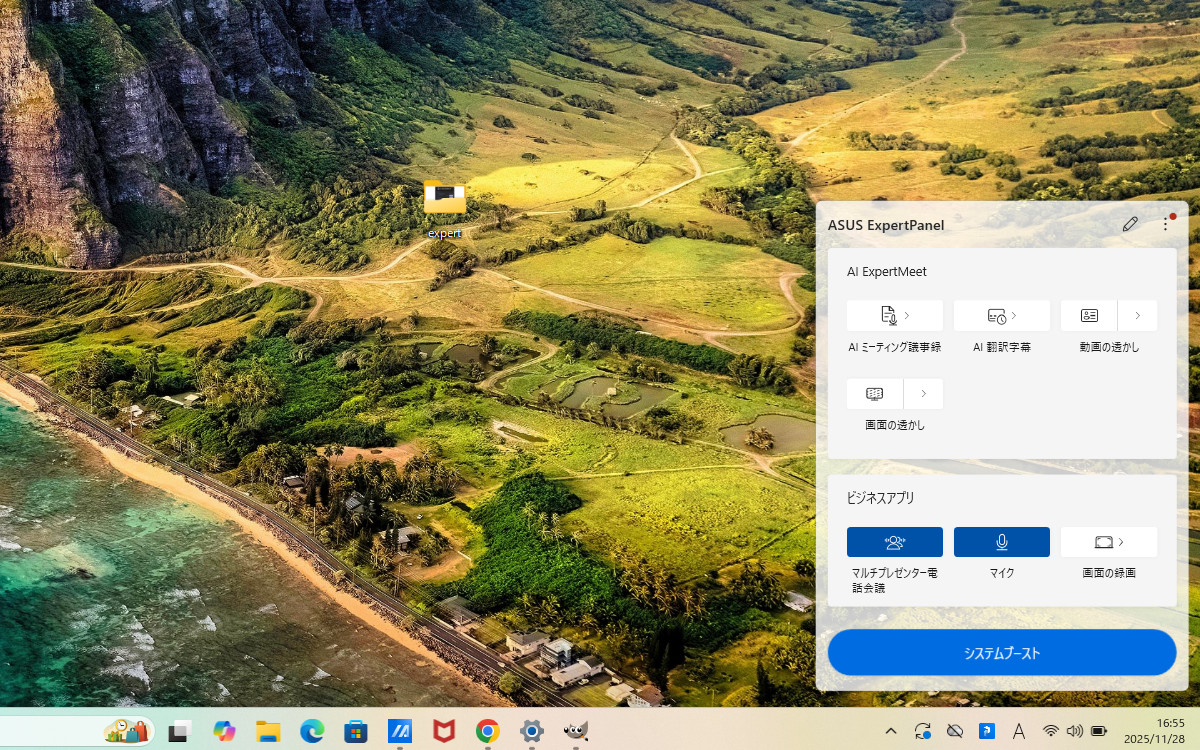Click the pencil edit icon in ExpertPanel header

point(1130,224)
